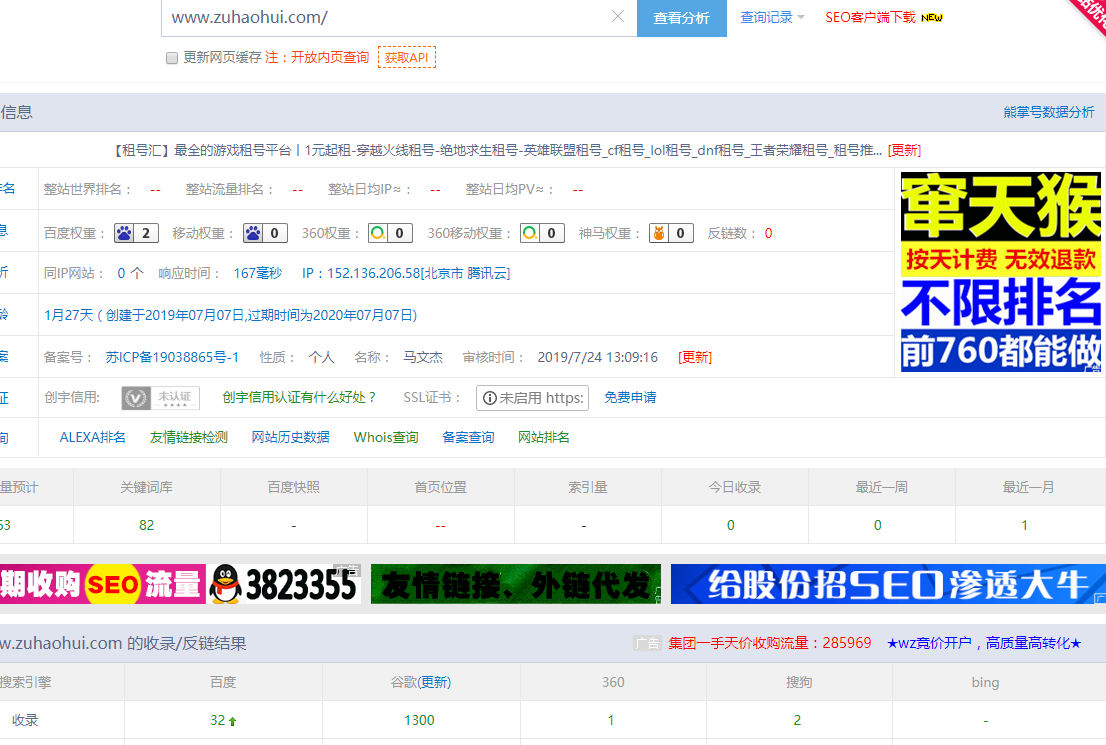Click the 百度快照 column header
1106x745 pixels.
(293, 487)
